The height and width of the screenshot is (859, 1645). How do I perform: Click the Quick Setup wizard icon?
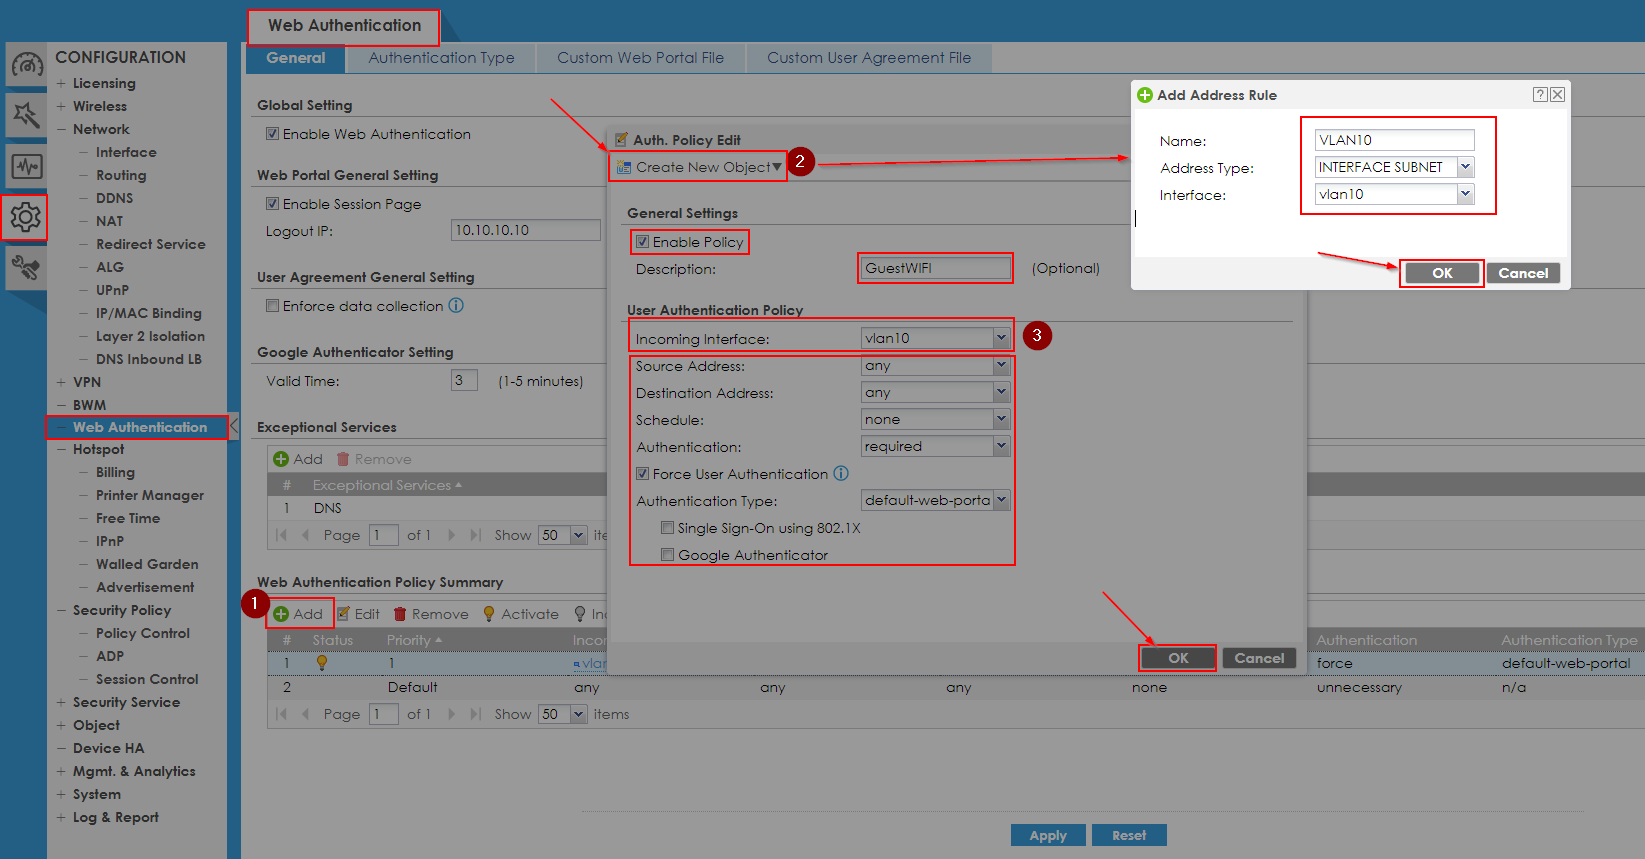pyautogui.click(x=26, y=116)
